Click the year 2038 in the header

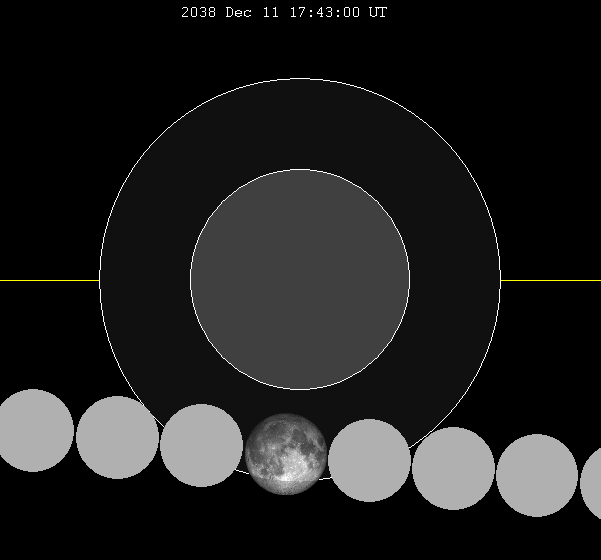click(198, 13)
